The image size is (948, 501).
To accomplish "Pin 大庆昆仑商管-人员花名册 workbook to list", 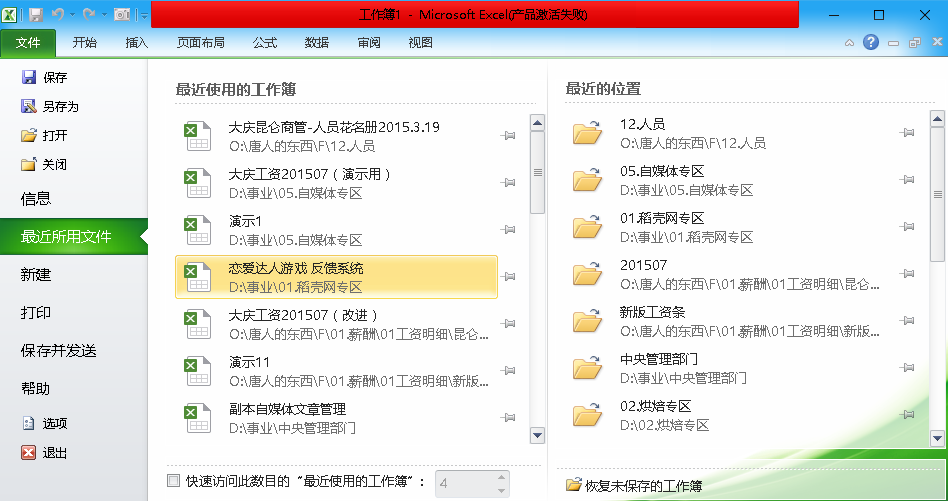I will [x=508, y=135].
